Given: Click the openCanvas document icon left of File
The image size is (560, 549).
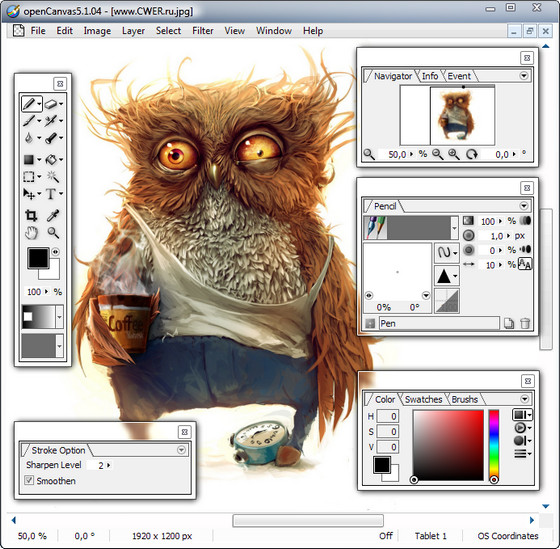Looking at the screenshot, I should (19, 31).
